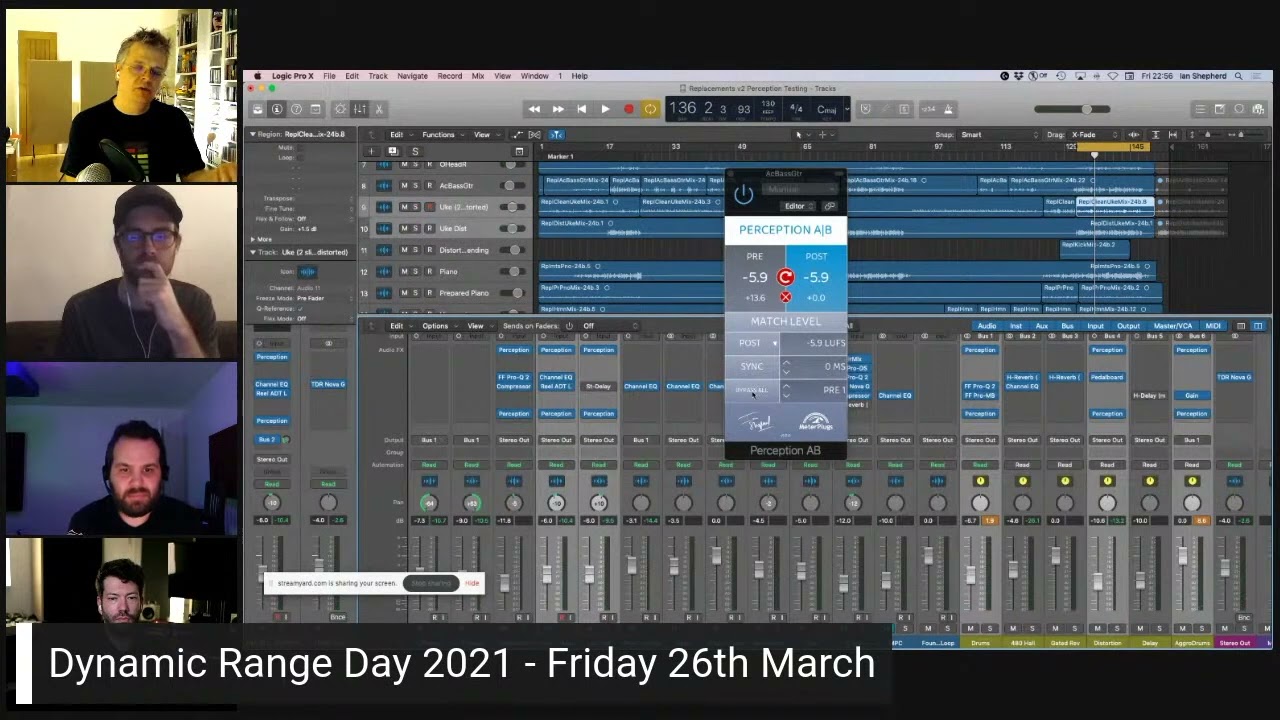Viewport: 1280px width, 720px height.
Task: Solo the Uke Dist track
Action: pos(415,228)
